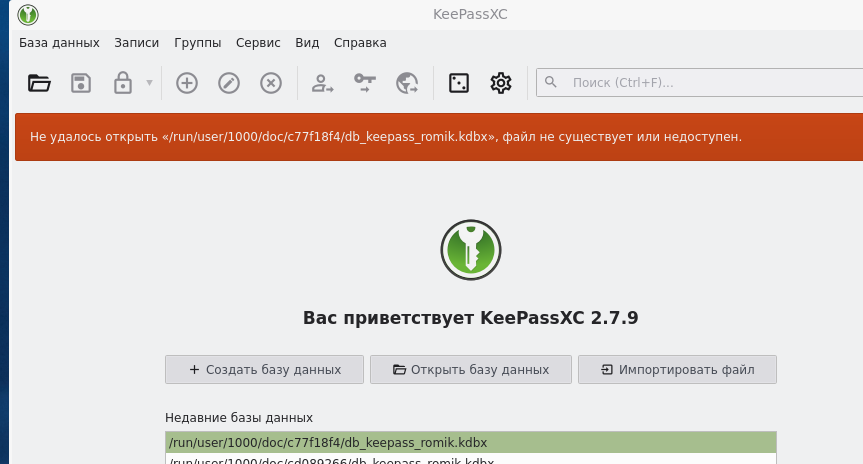Select recent database c77f18f4/db_keepass_romik.kdbx
863x464 pixels.
pyautogui.click(x=471, y=443)
